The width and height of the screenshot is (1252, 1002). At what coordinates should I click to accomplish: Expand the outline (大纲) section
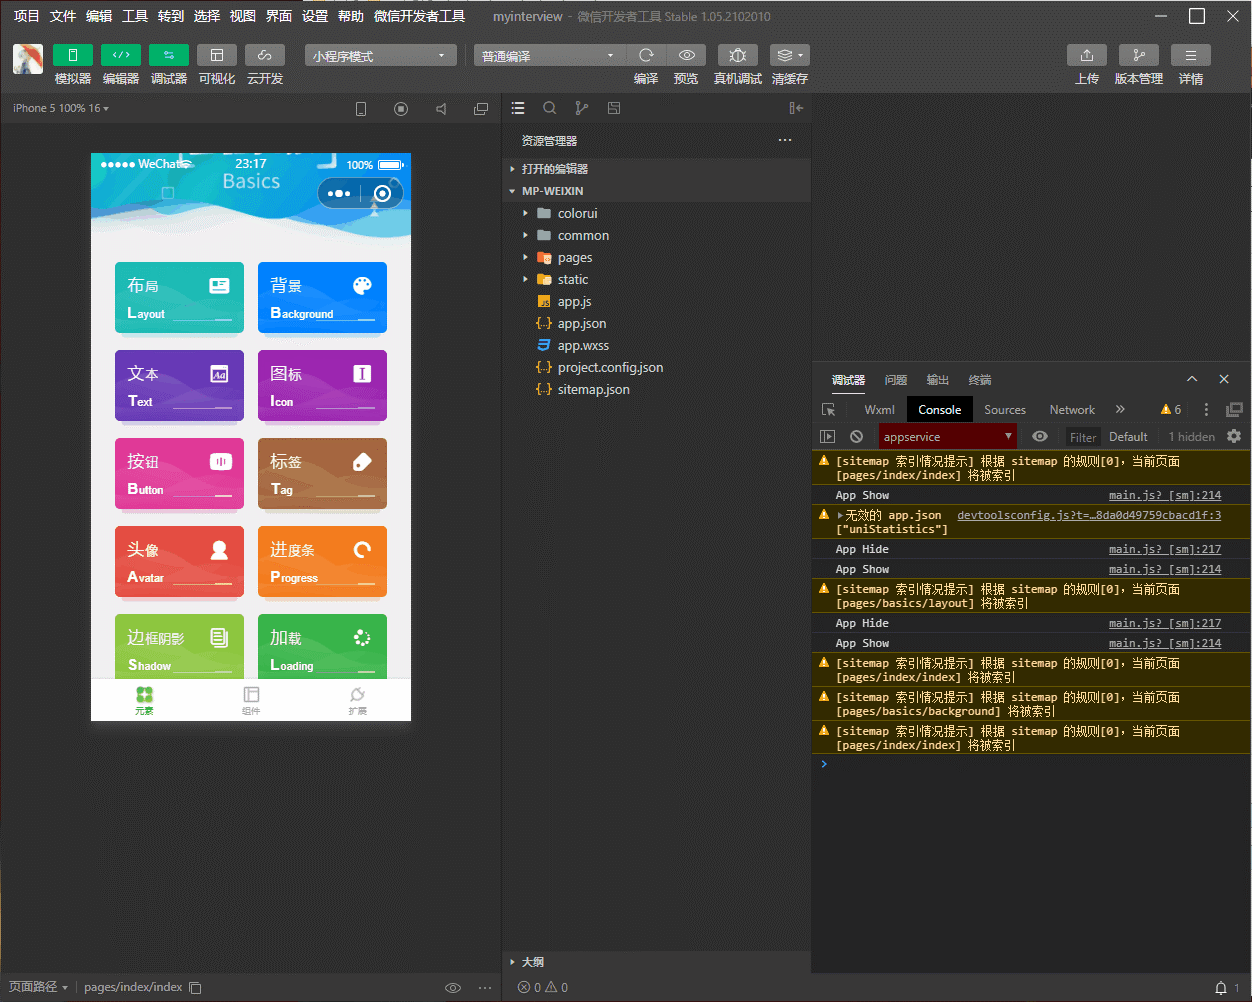point(656,962)
